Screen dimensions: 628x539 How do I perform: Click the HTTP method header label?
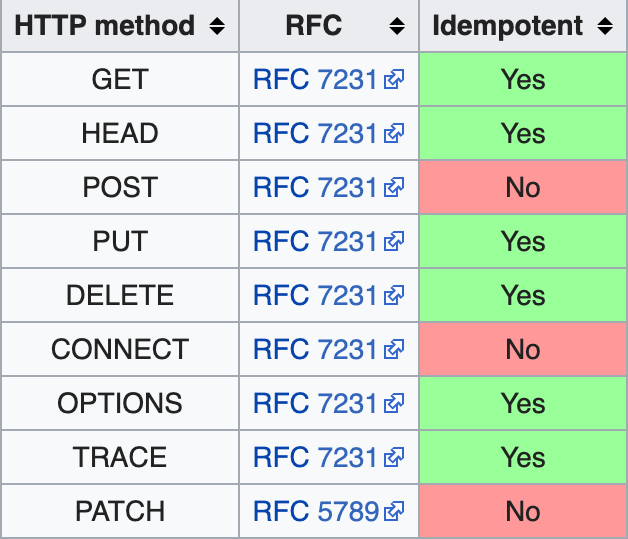click(105, 27)
